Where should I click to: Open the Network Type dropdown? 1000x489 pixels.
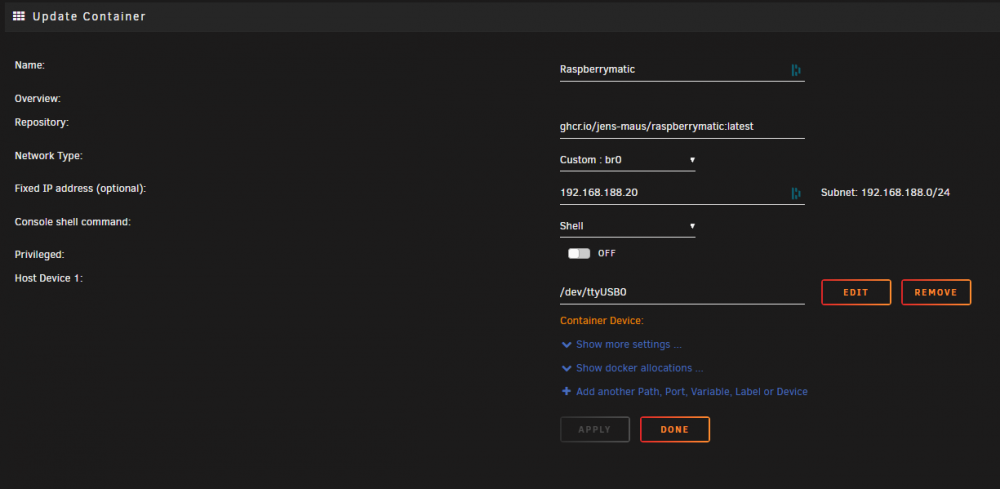628,160
